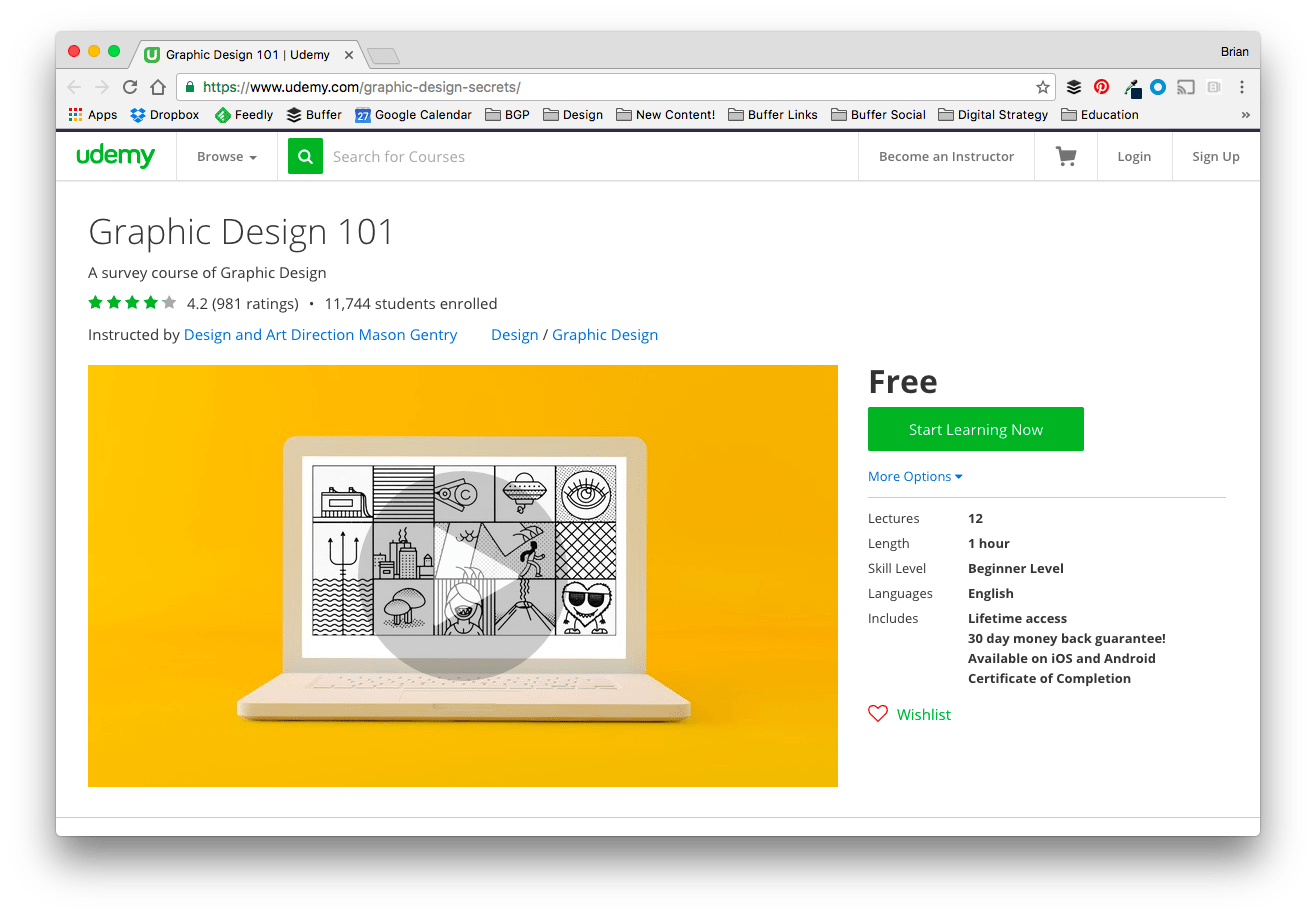
Task: Open the Feedly bookmark
Action: (x=243, y=114)
